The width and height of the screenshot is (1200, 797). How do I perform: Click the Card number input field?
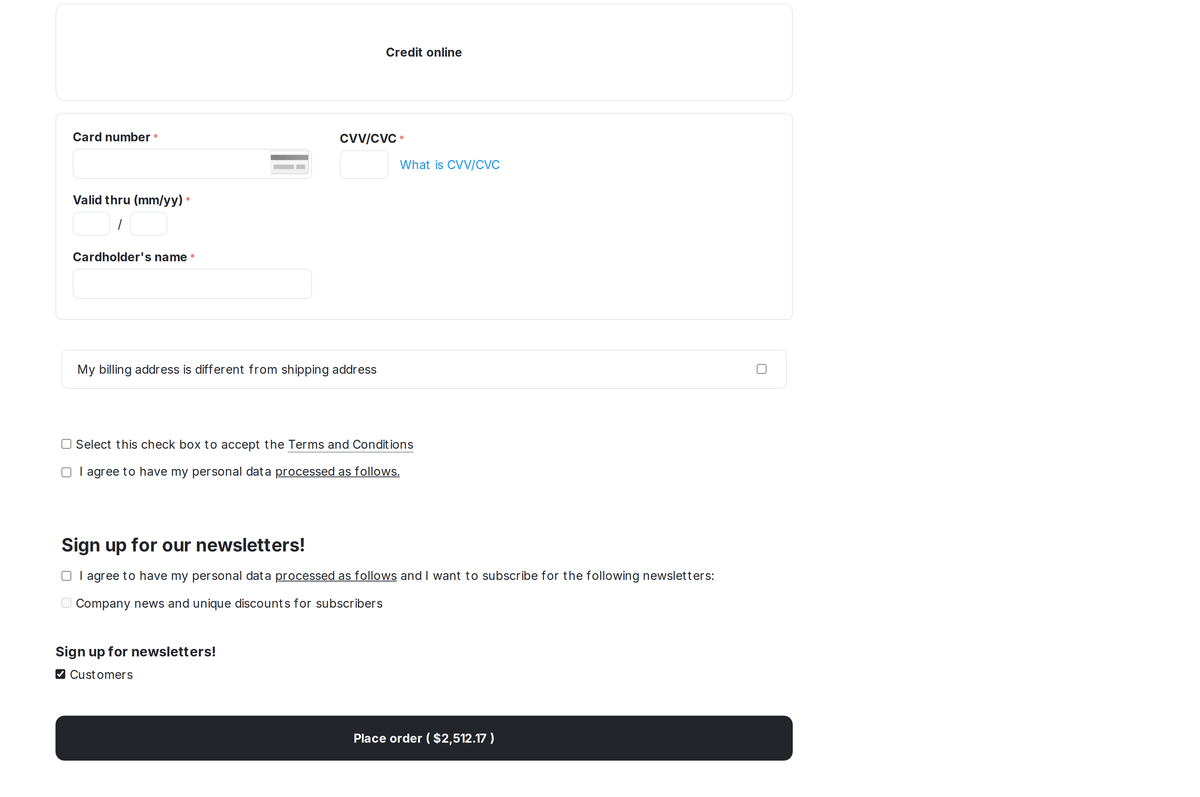coord(192,164)
